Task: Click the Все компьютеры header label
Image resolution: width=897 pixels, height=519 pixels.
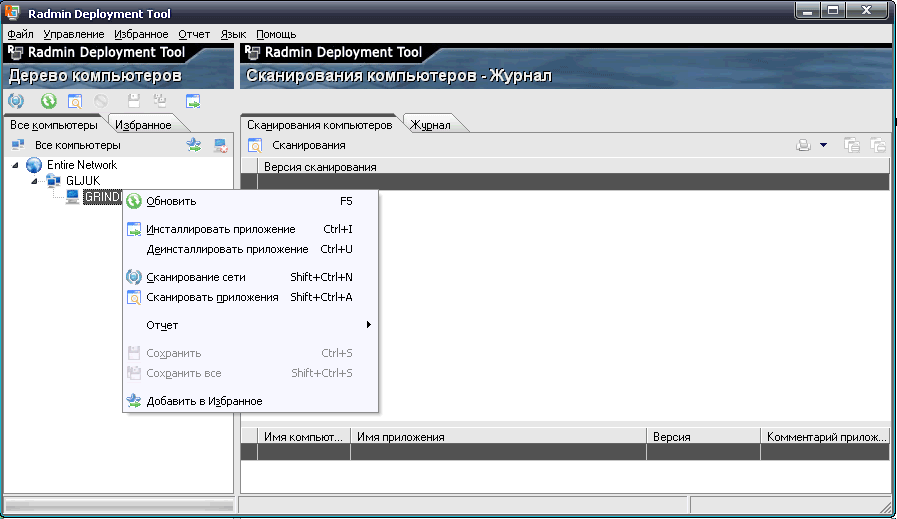Action: point(78,145)
